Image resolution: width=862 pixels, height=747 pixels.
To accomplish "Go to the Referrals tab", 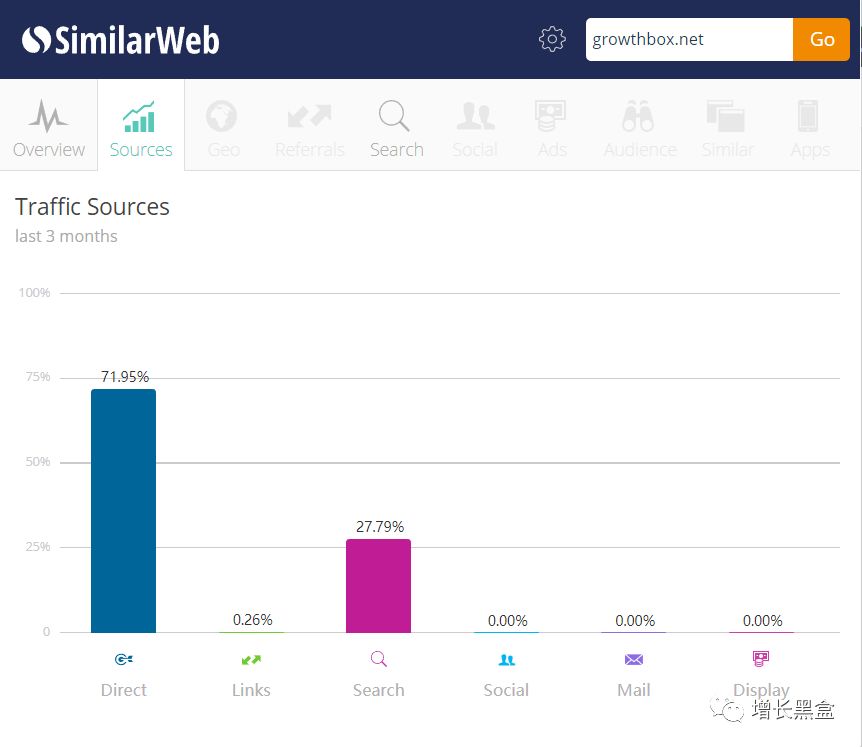I will pyautogui.click(x=310, y=128).
